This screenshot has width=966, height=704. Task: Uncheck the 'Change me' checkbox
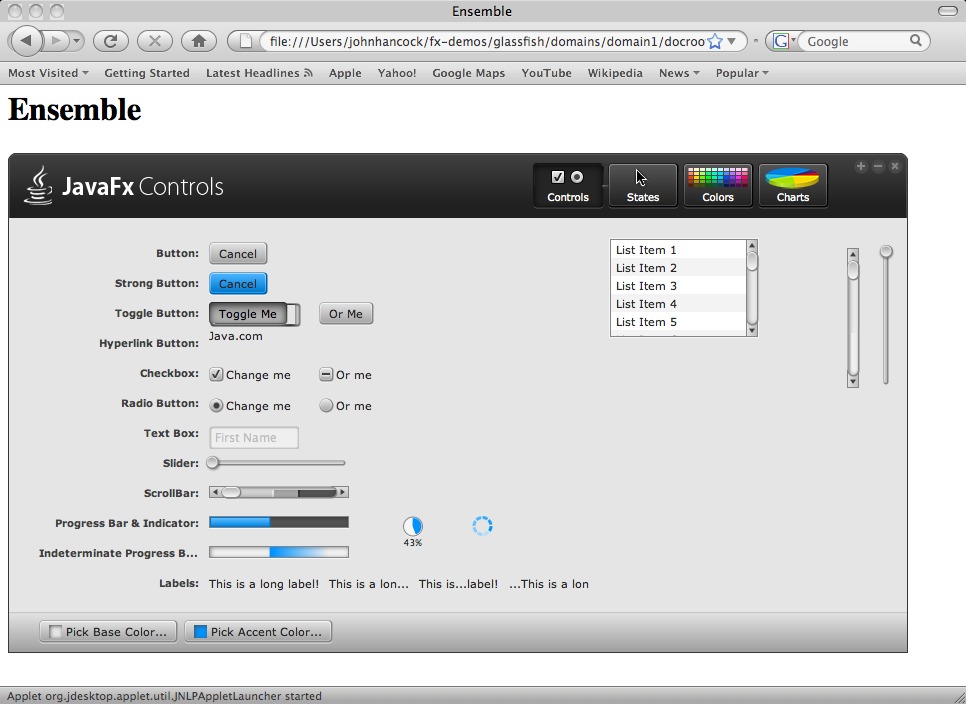pyautogui.click(x=216, y=375)
